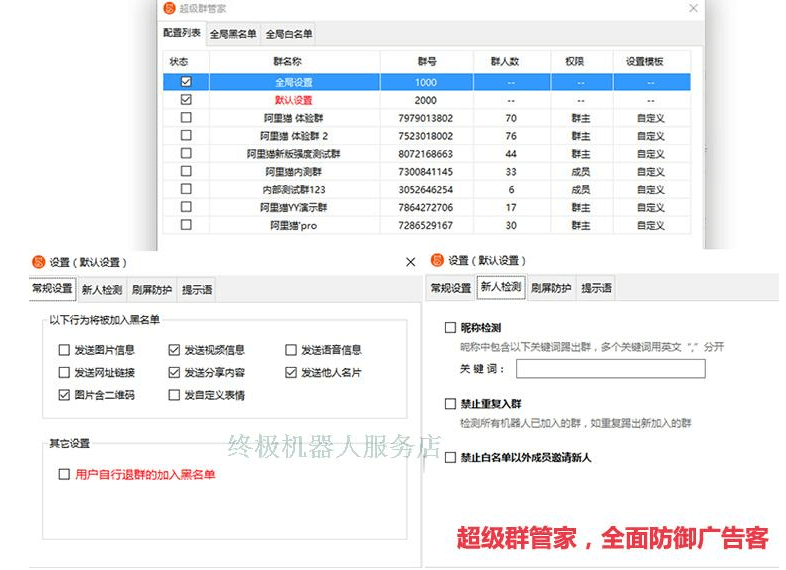Select 提示语 tab in right settings window
786x570 pixels.
coord(596,288)
